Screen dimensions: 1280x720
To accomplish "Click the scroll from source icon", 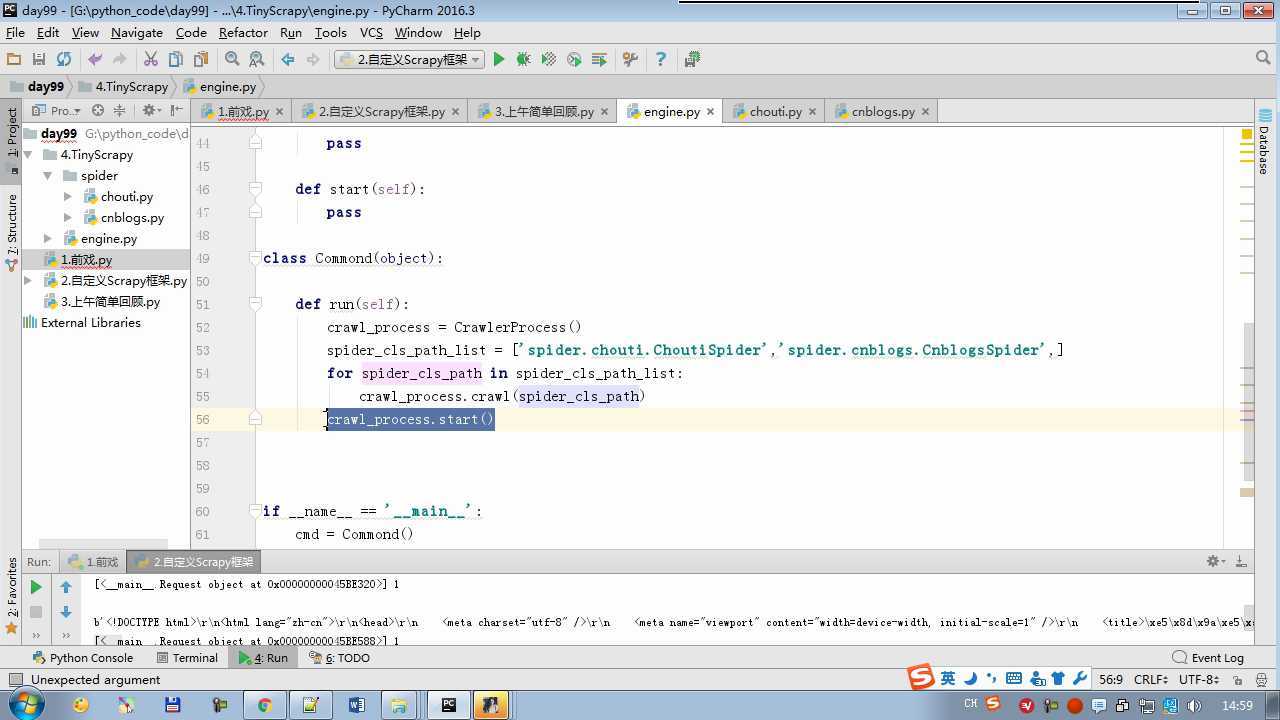I will point(98,110).
